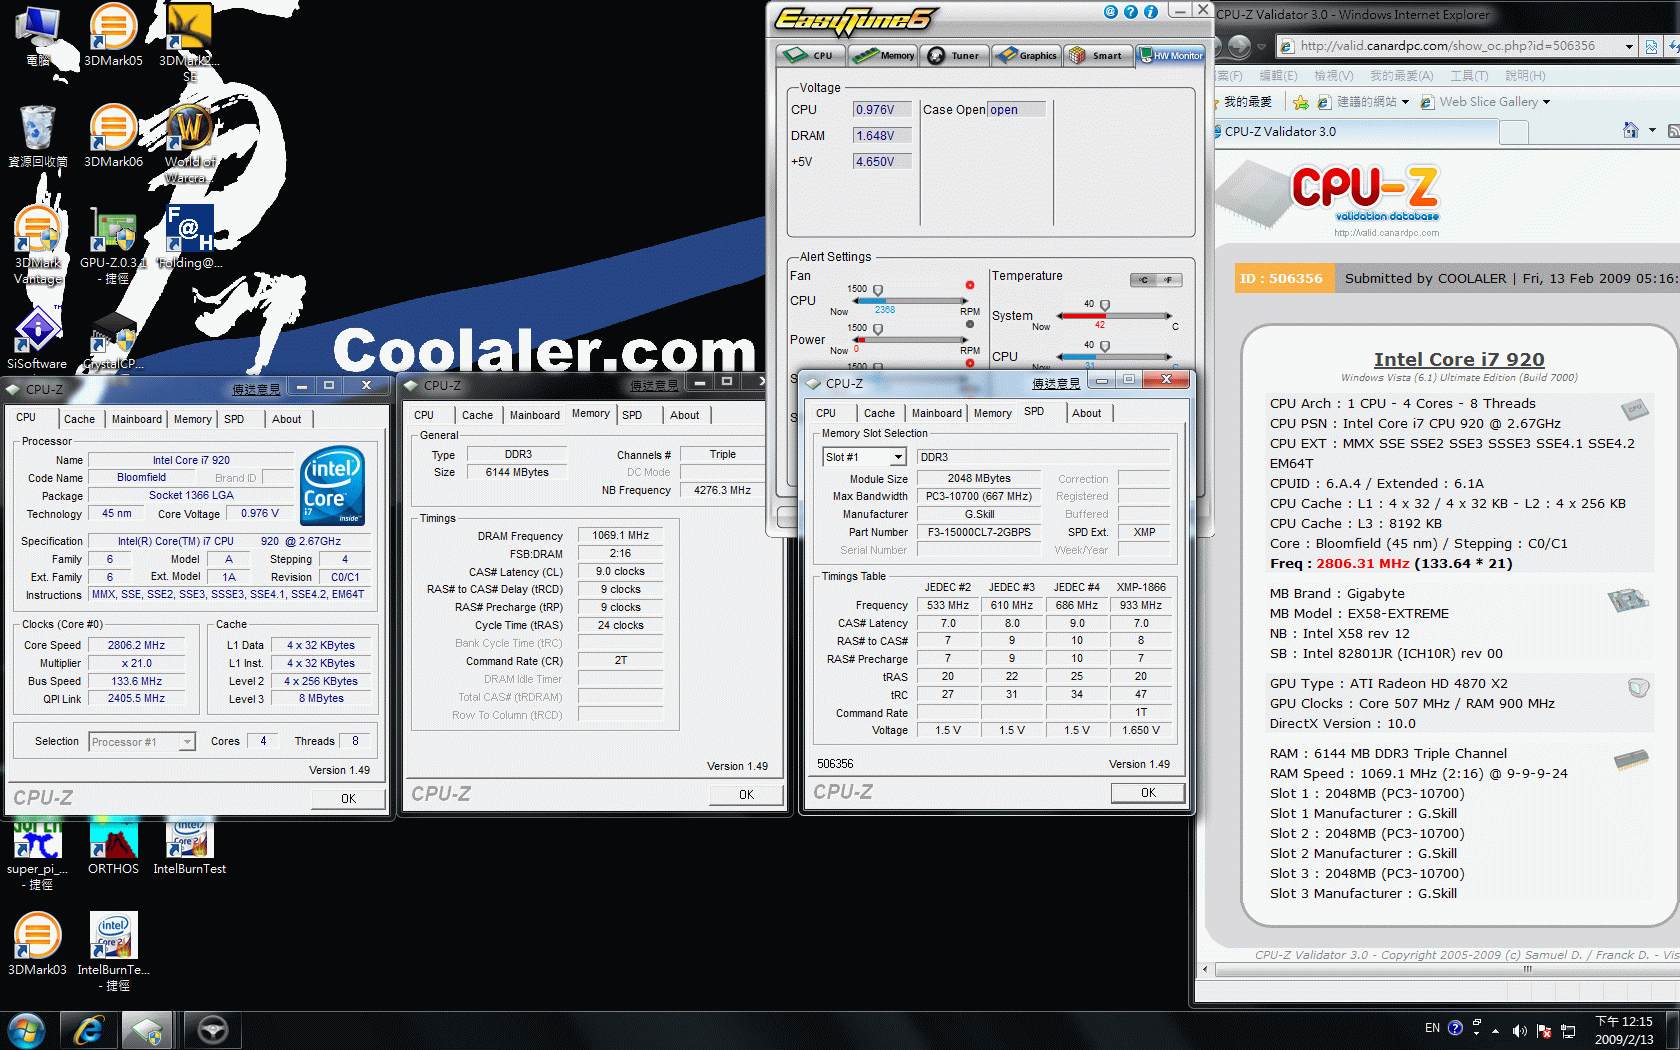This screenshot has width=1680, height=1050.
Task: Click the EN language indicator
Action: click(x=1432, y=1028)
